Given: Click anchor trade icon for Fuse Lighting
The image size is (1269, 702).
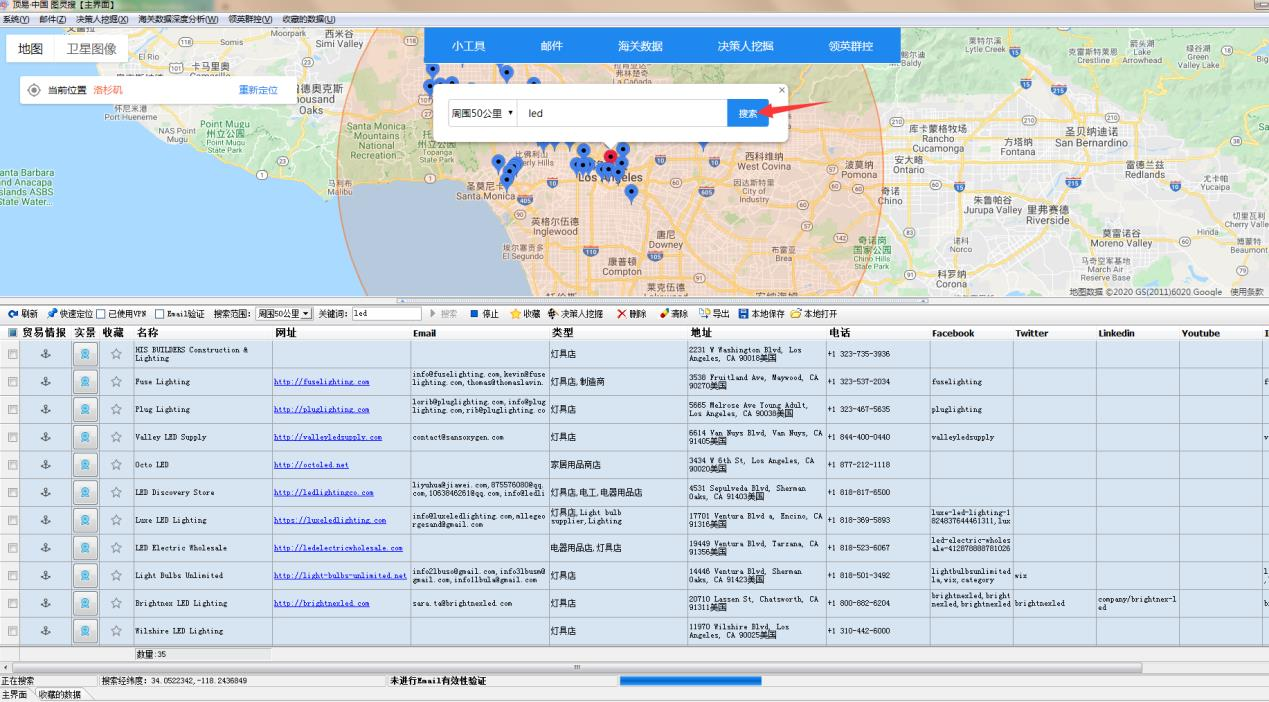Looking at the screenshot, I should pos(44,381).
